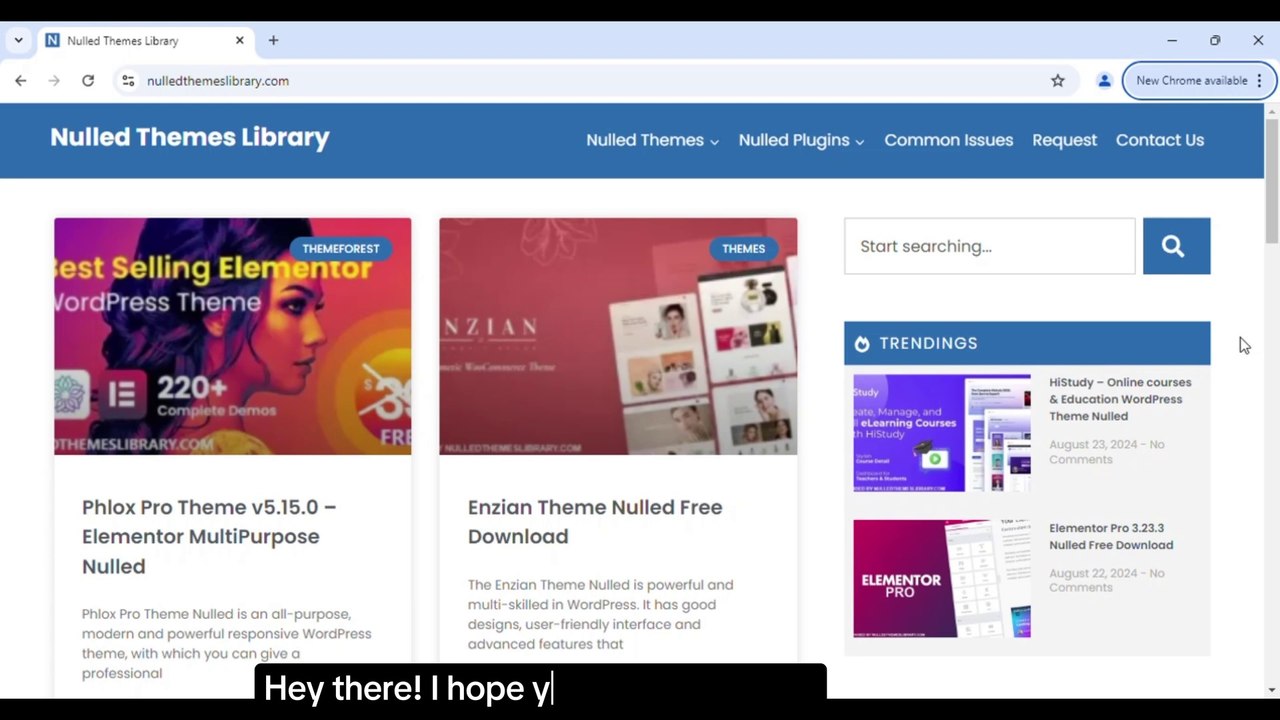Open the Phlox Pro Theme featured image

tap(232, 336)
